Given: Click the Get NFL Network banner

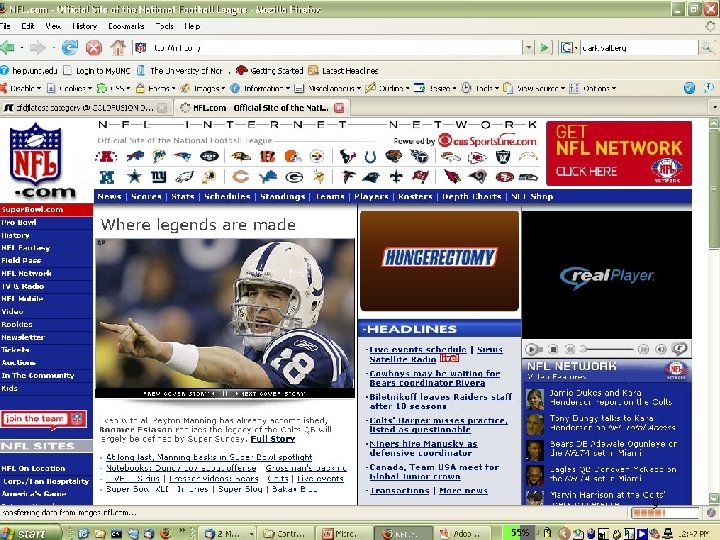Looking at the screenshot, I should click(x=619, y=153).
